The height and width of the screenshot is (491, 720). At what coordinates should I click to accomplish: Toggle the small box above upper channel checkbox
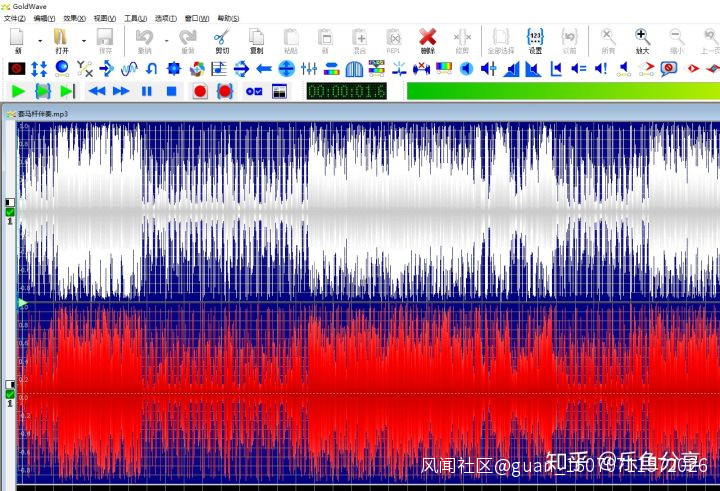click(10, 202)
